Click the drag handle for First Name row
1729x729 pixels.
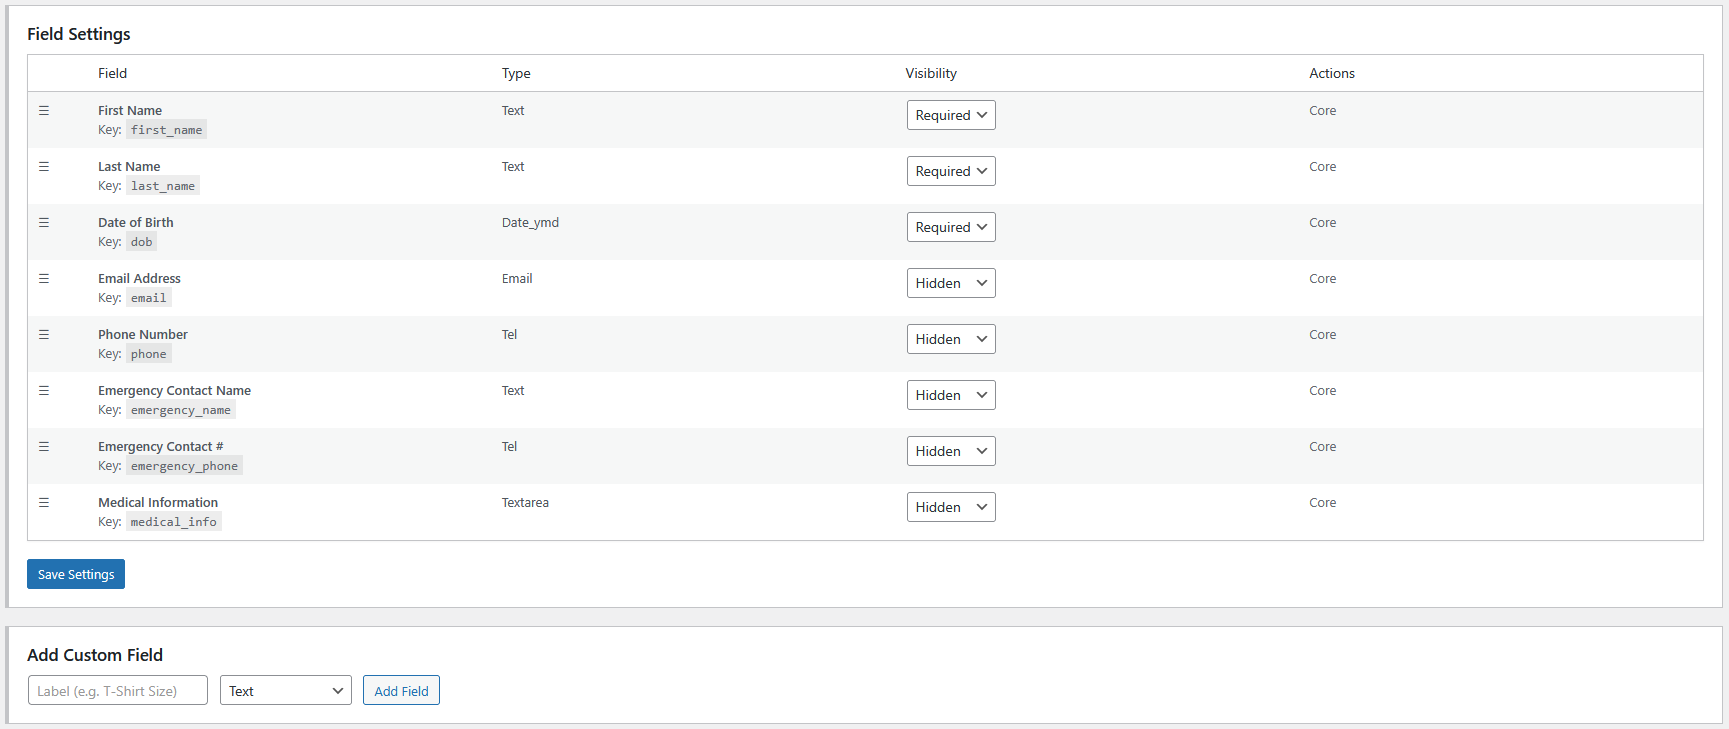(44, 111)
